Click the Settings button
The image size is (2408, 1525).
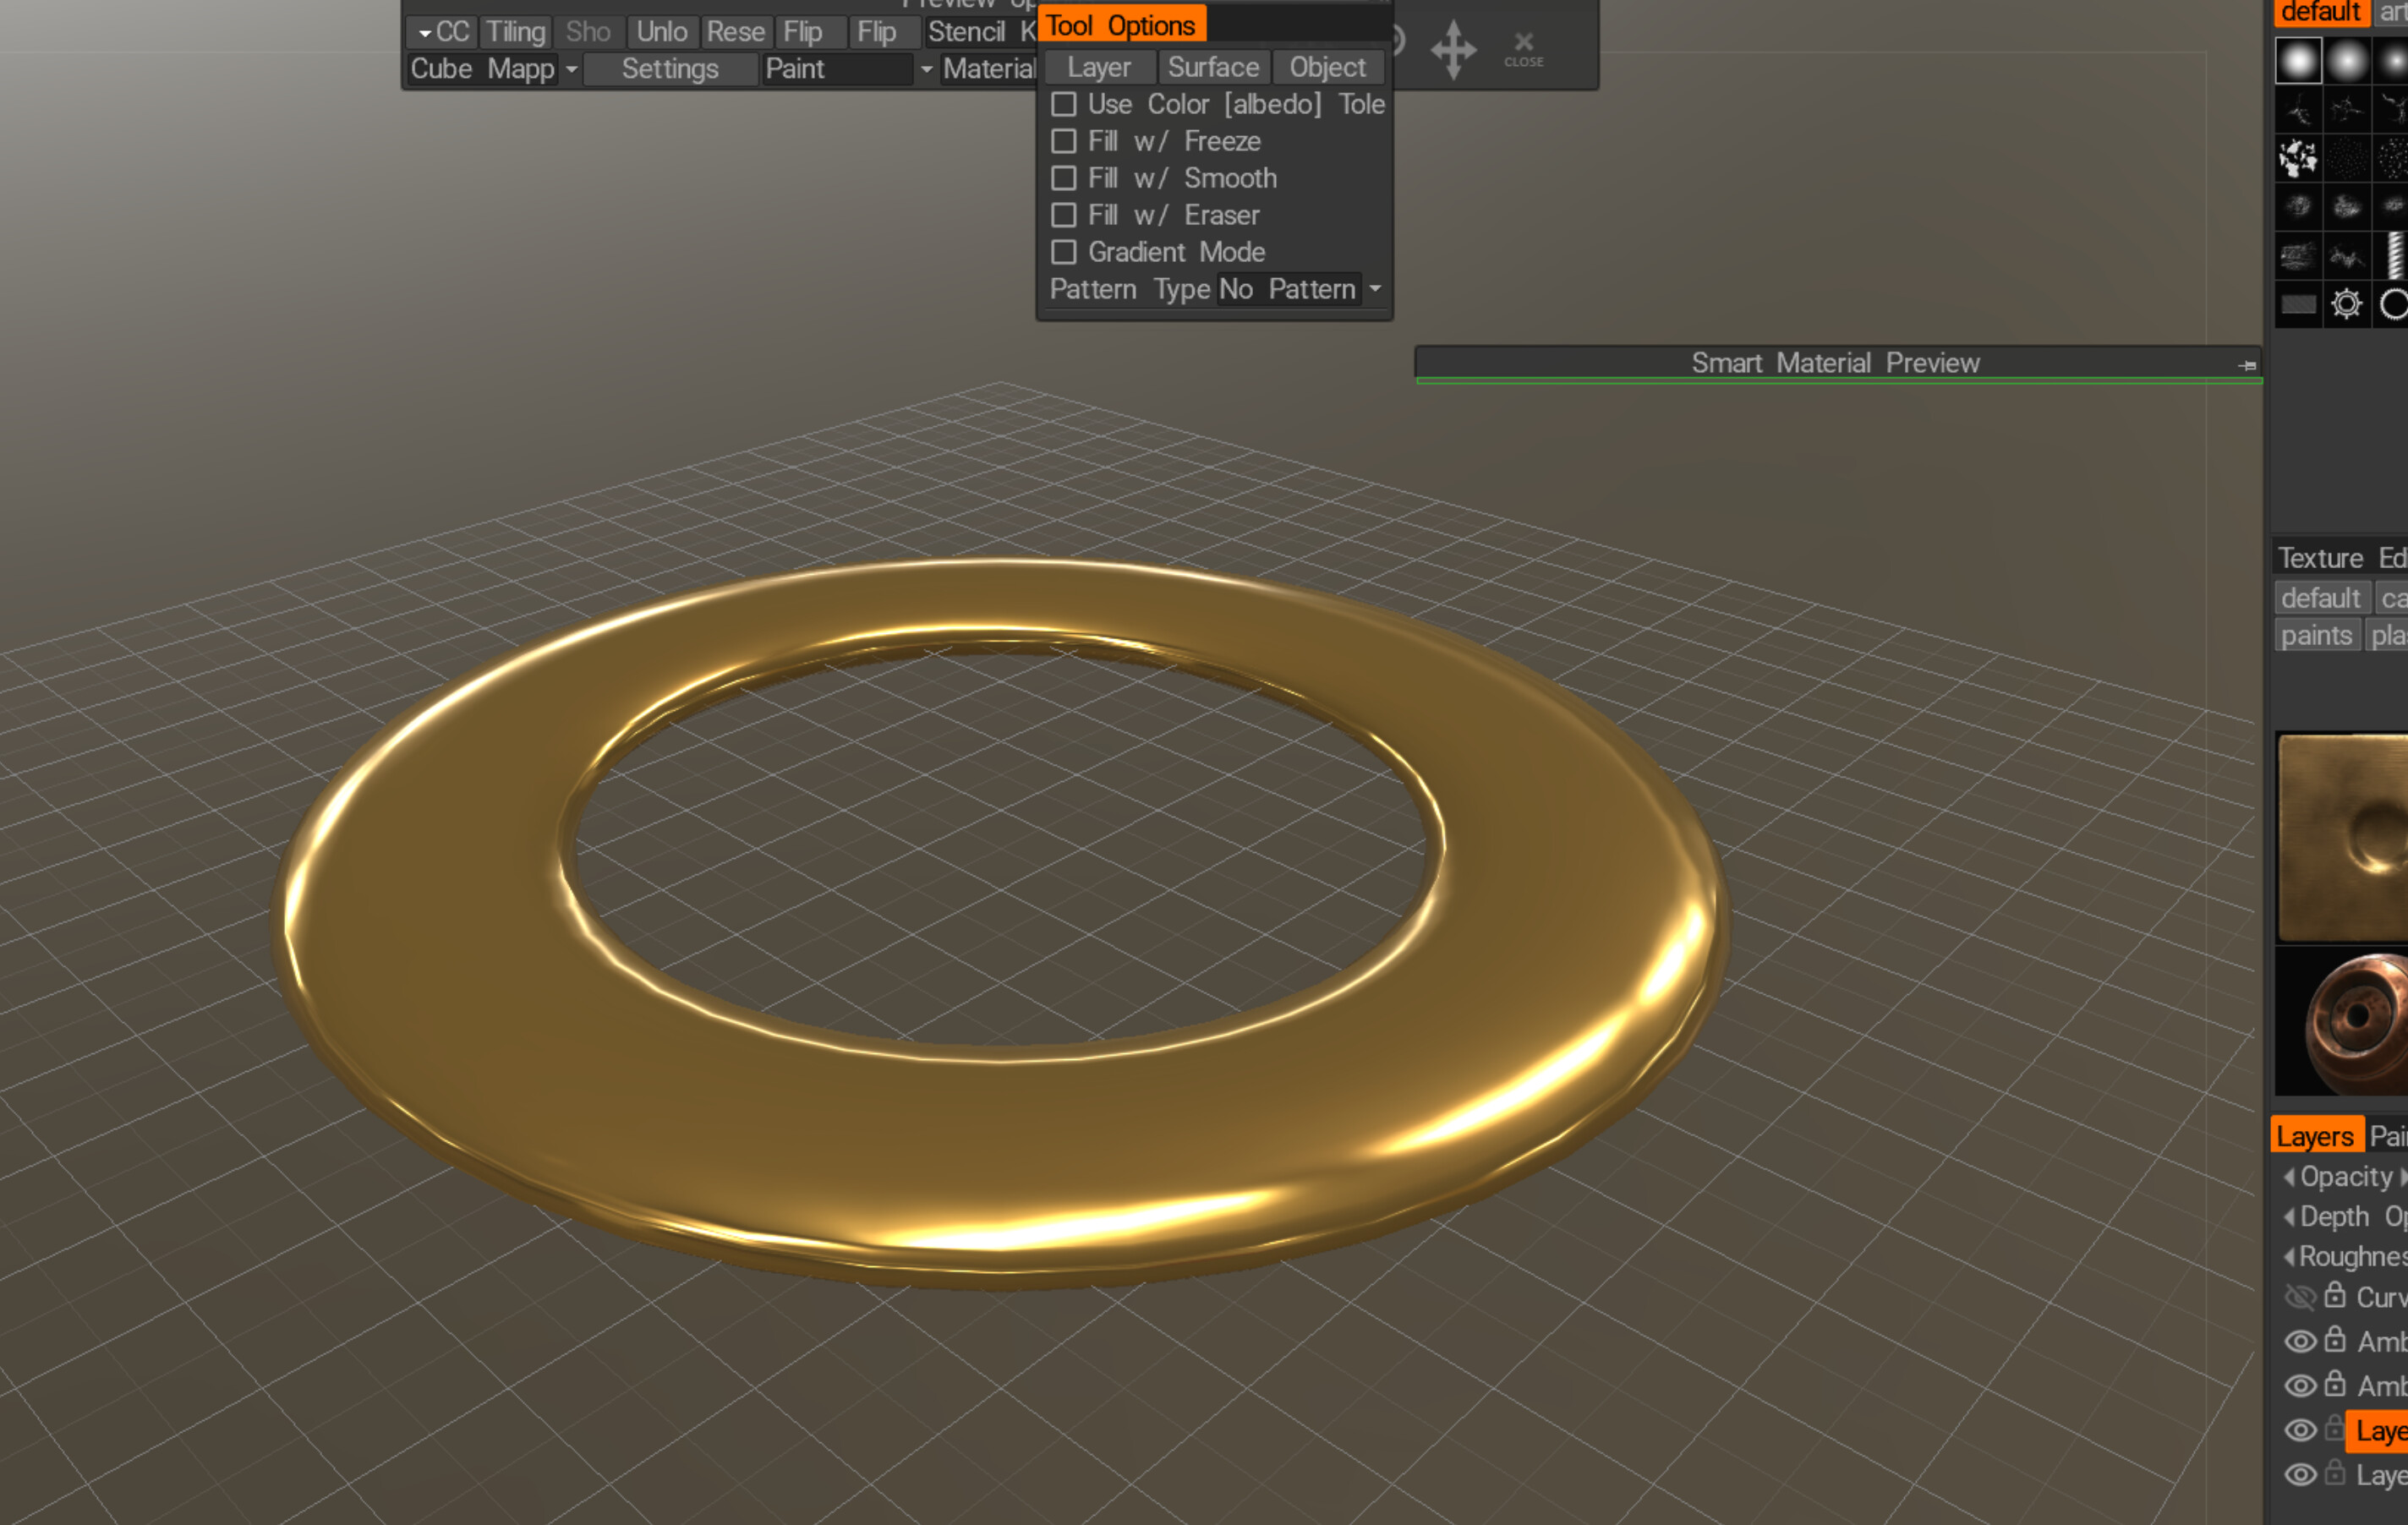tap(670, 69)
